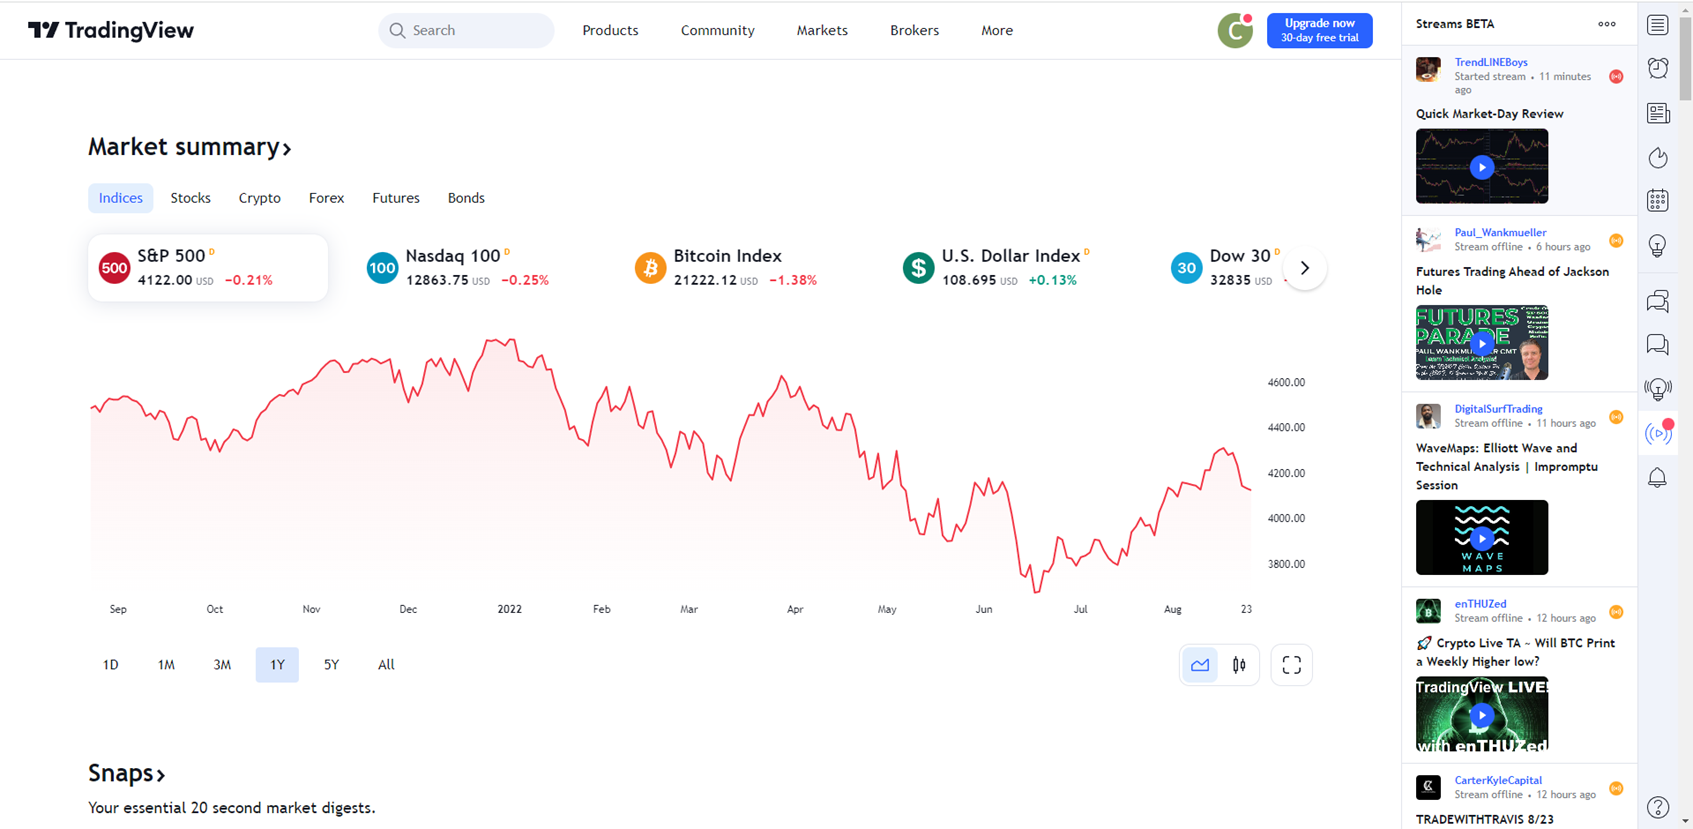The width and height of the screenshot is (1693, 829).
Task: Open the More menu
Action: tap(997, 30)
